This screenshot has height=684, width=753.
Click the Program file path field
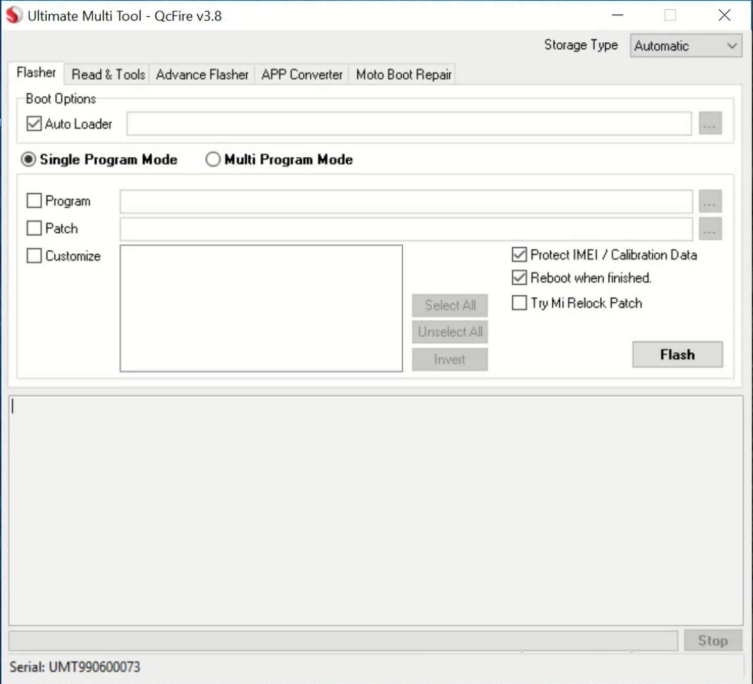click(x=406, y=201)
